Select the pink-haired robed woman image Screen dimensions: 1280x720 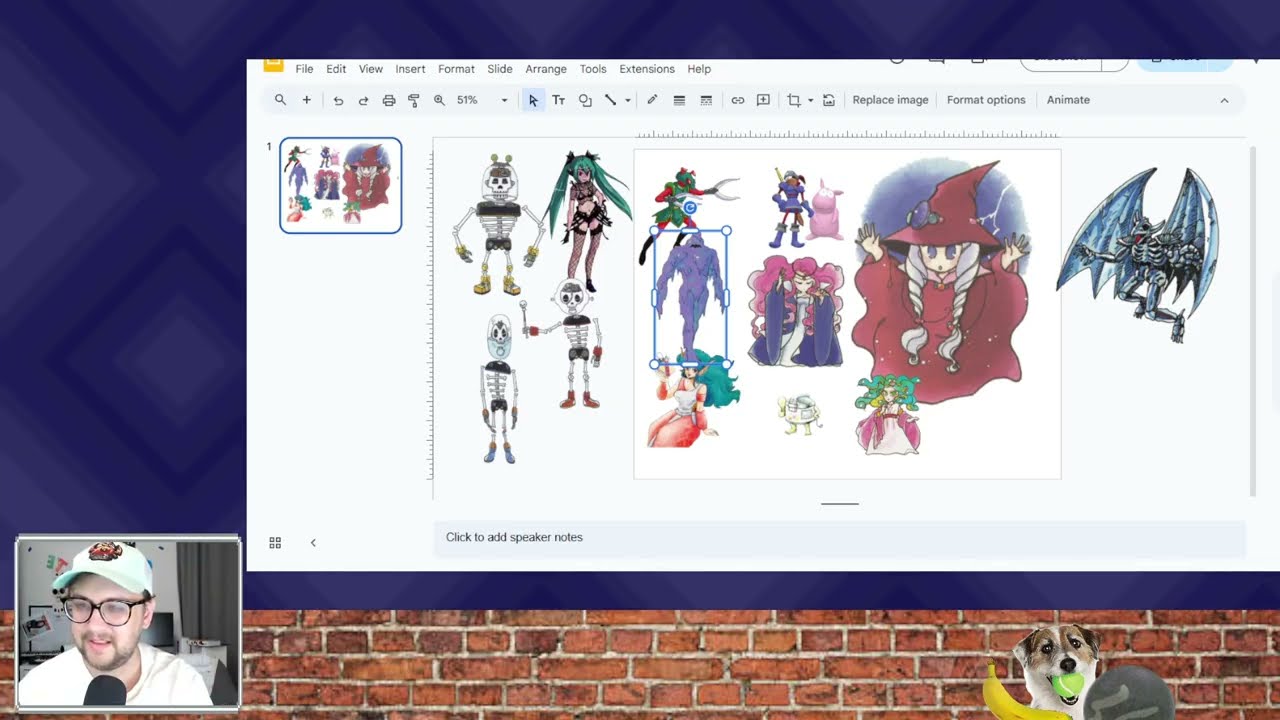coord(796,311)
